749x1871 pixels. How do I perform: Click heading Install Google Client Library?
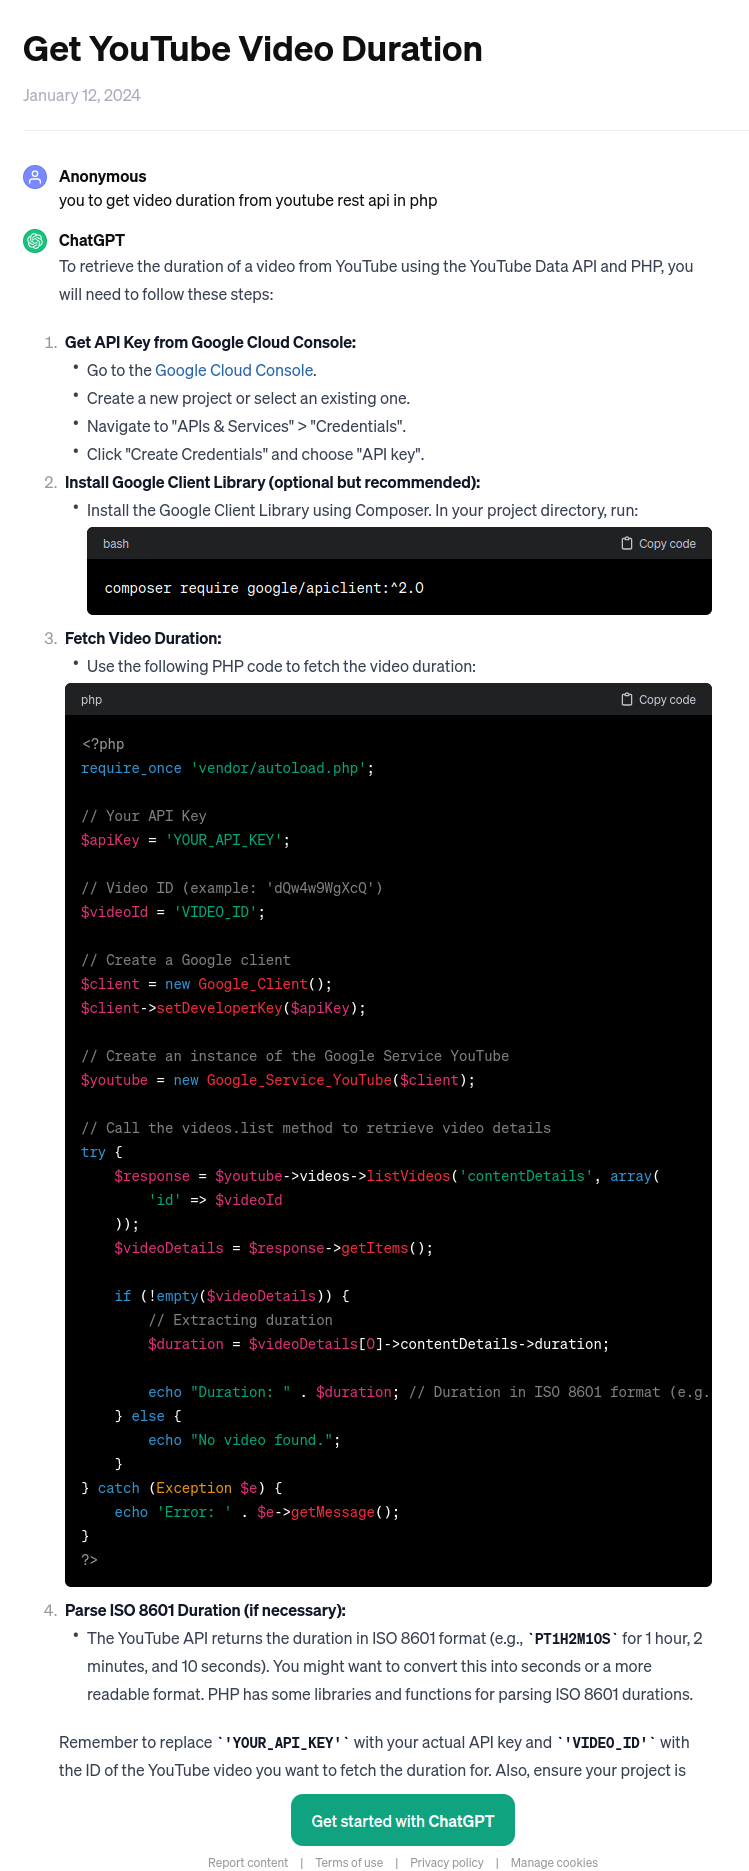coord(272,482)
